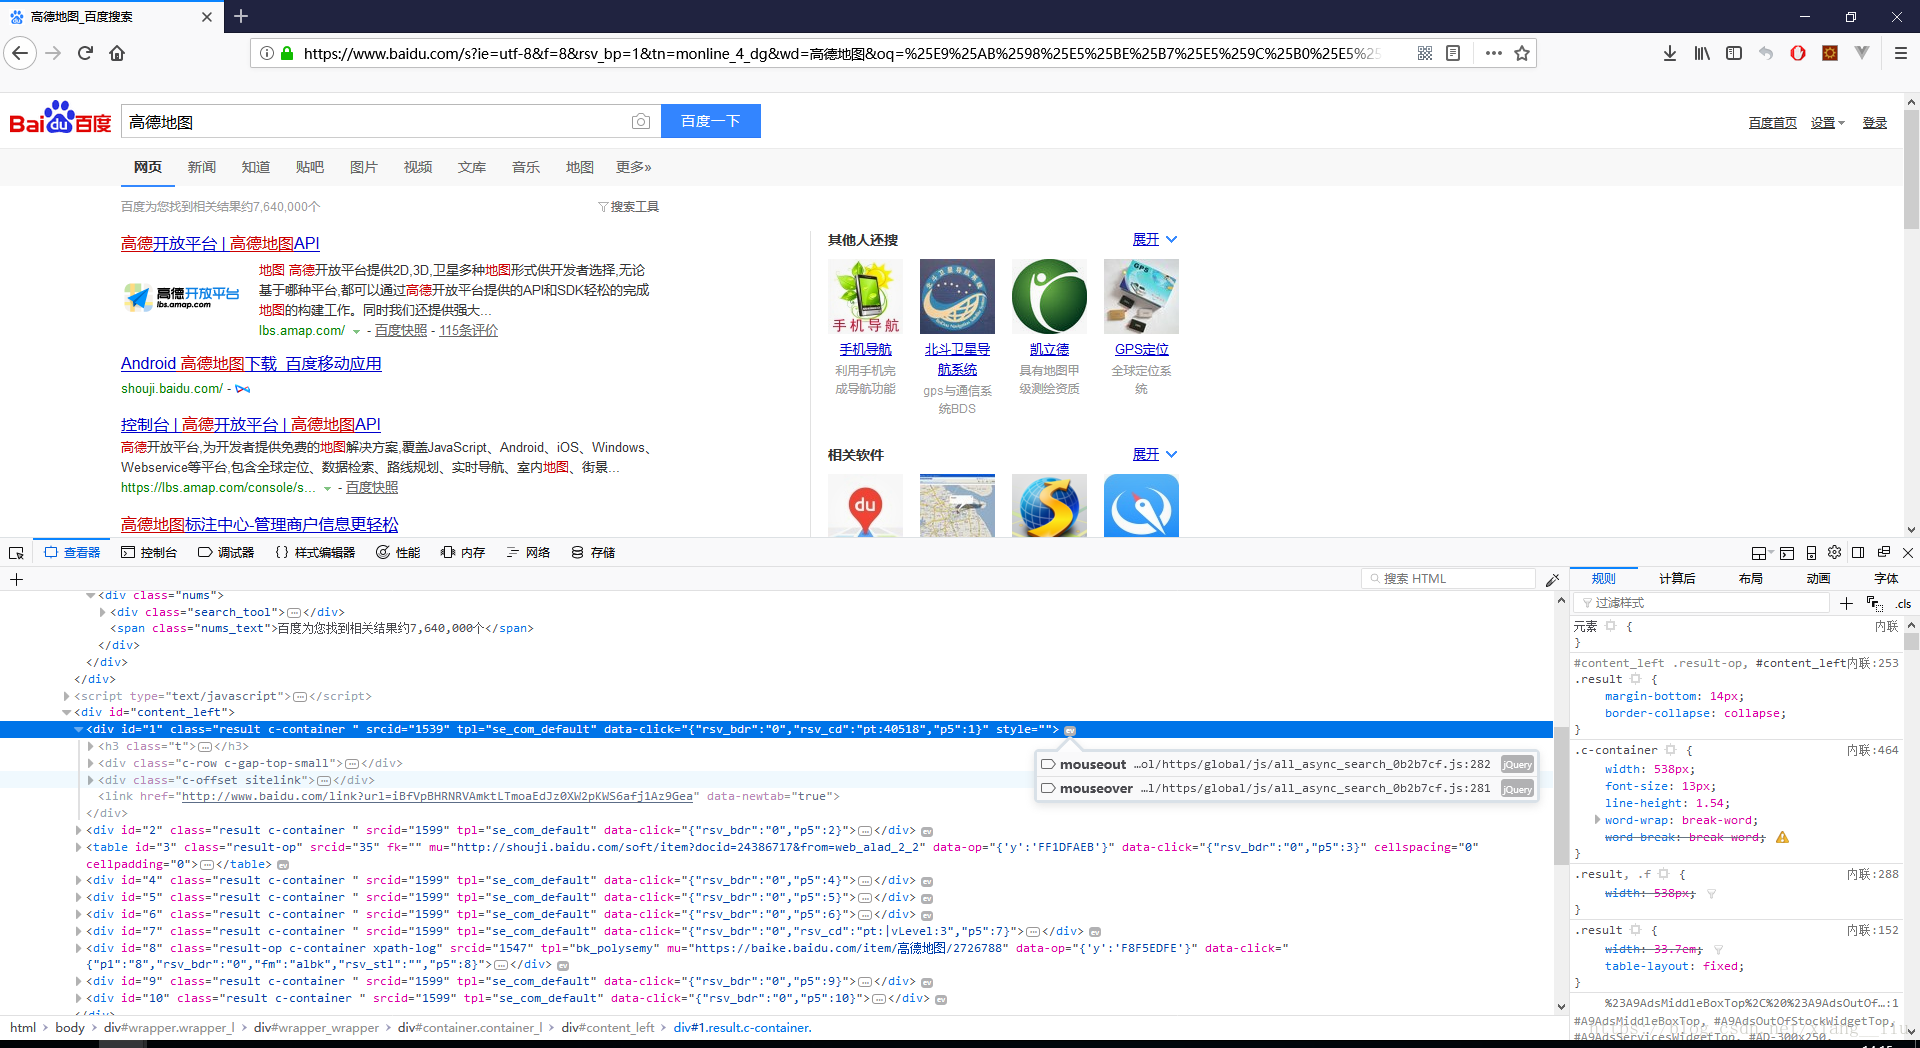Toggle pseudo-class panel in rules view
This screenshot has height=1048, width=1920.
tap(1874, 603)
